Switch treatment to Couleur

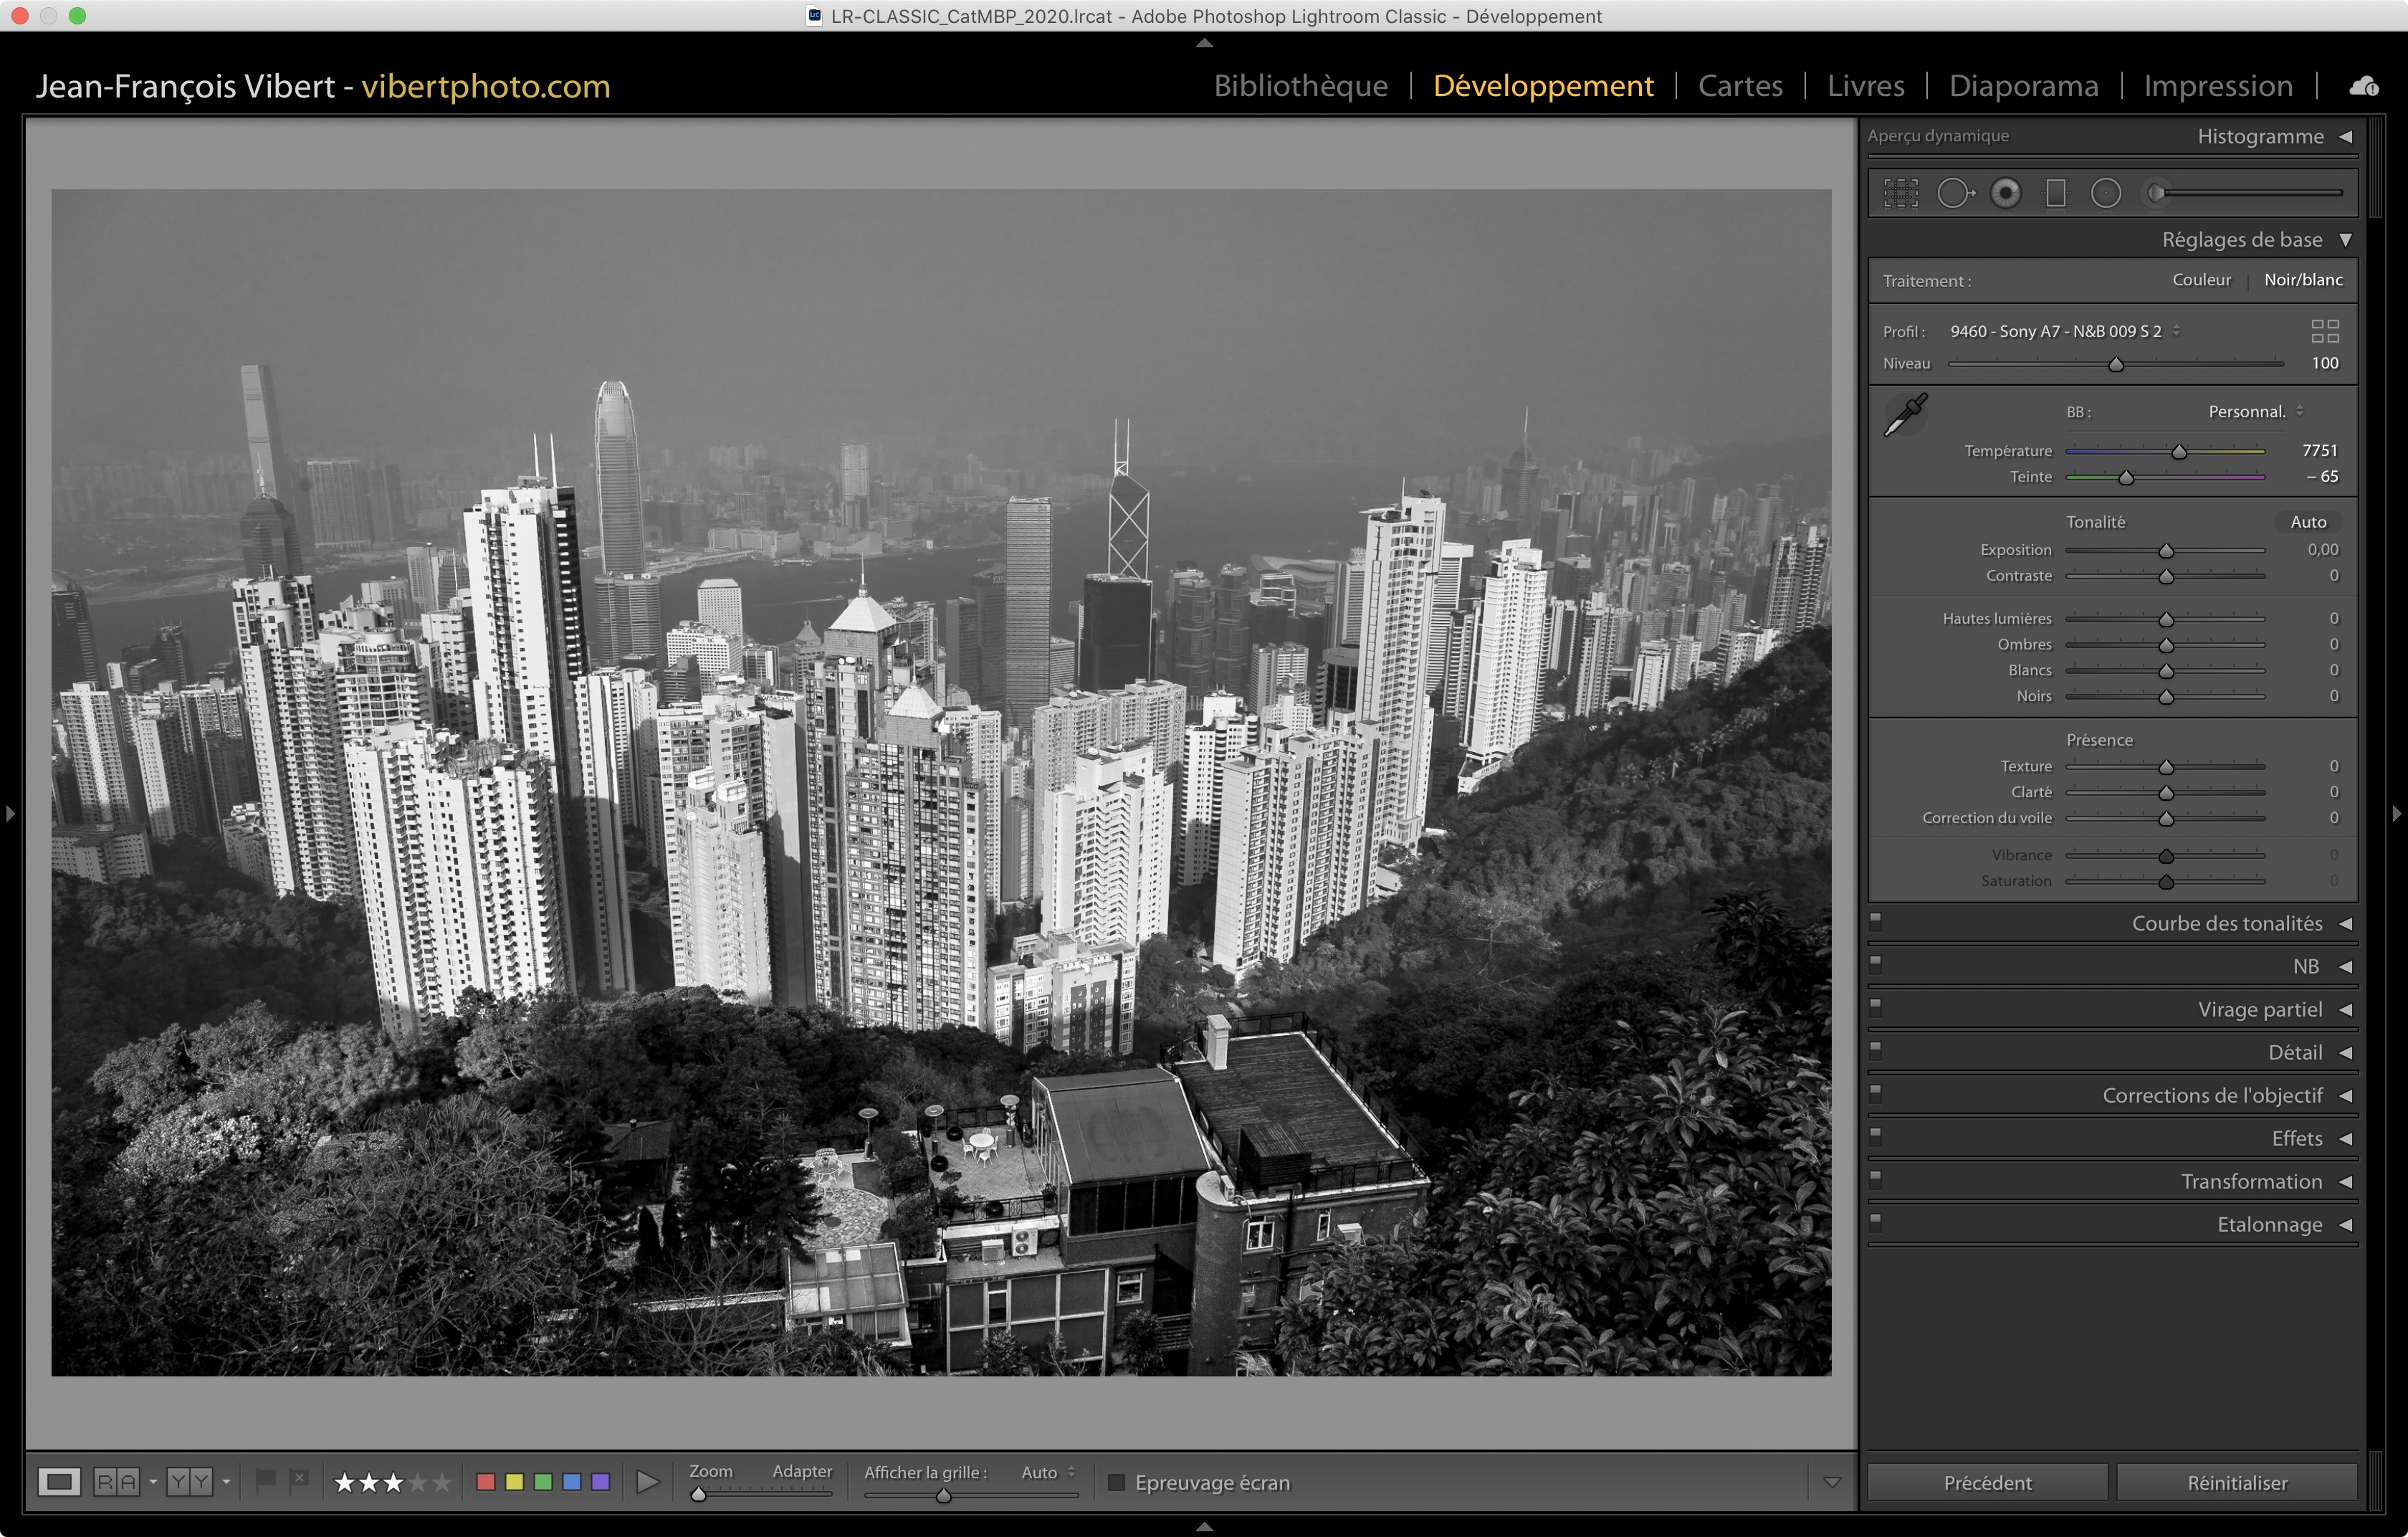pos(2201,280)
